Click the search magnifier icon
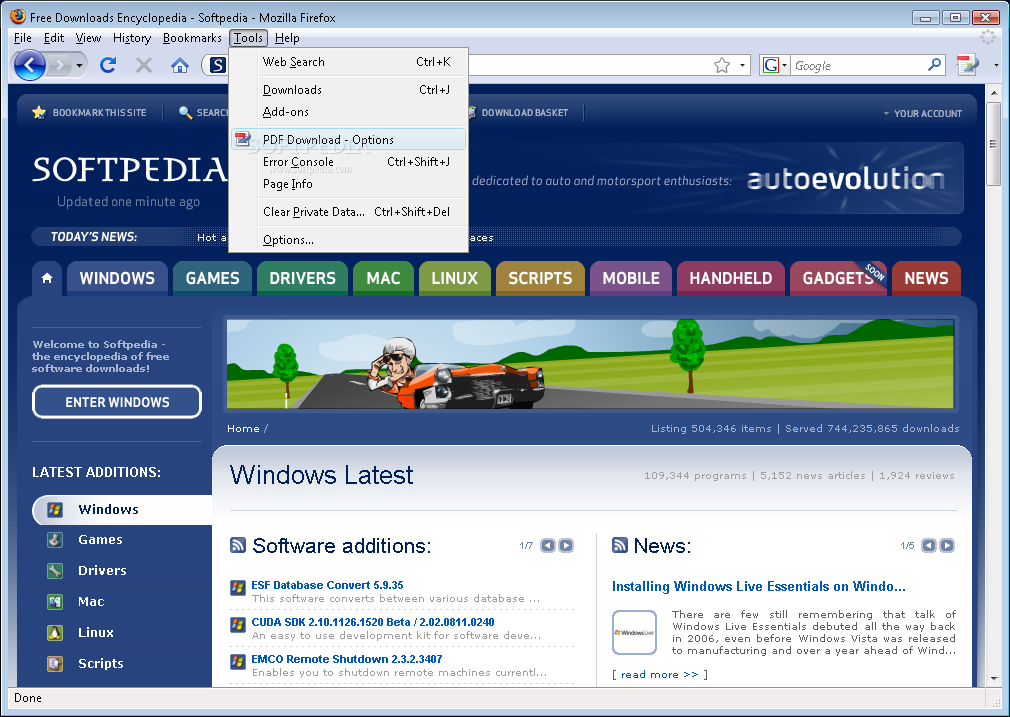The image size is (1010, 717). (x=934, y=64)
